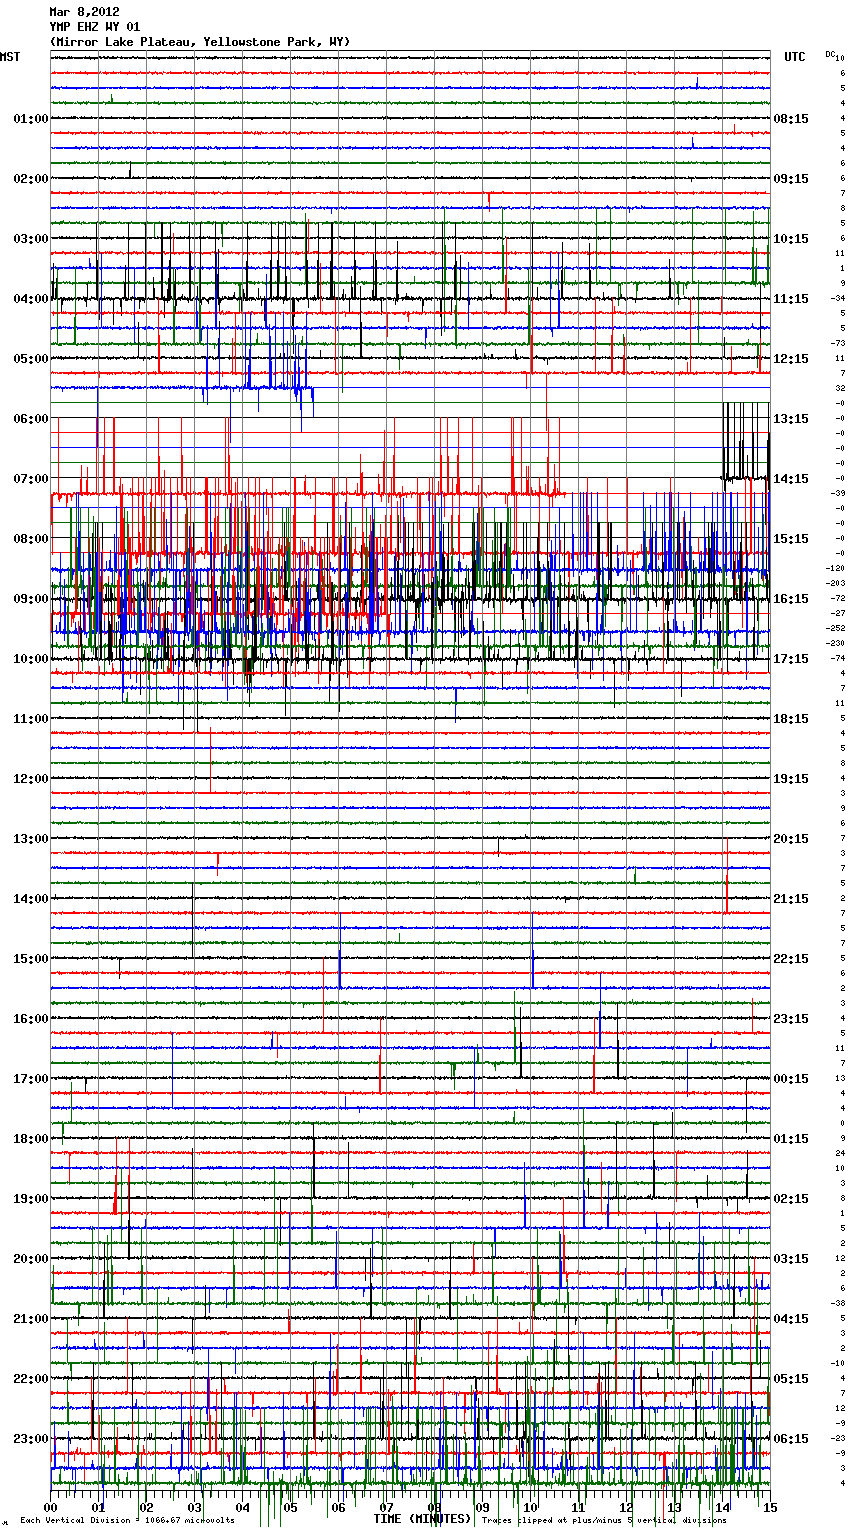Screen dimensions: 850x1534
Task: Click the UTC time label "03:15"
Action: (791, 1259)
